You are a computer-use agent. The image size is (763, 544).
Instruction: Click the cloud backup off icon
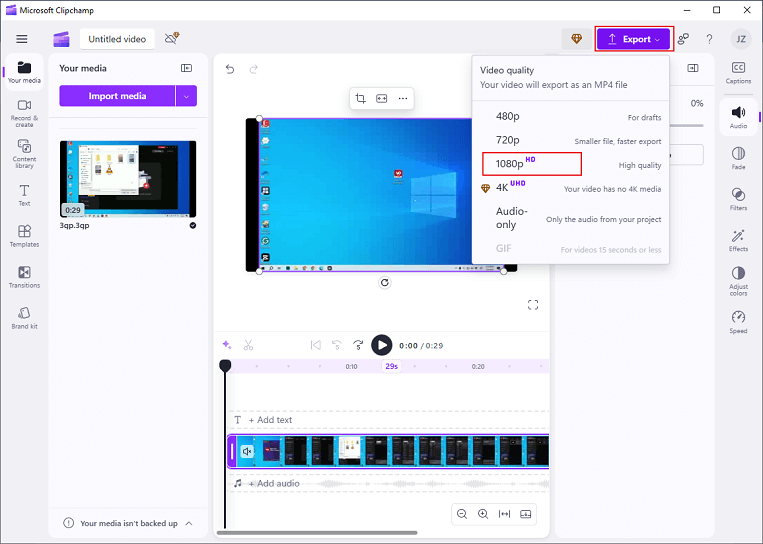172,38
